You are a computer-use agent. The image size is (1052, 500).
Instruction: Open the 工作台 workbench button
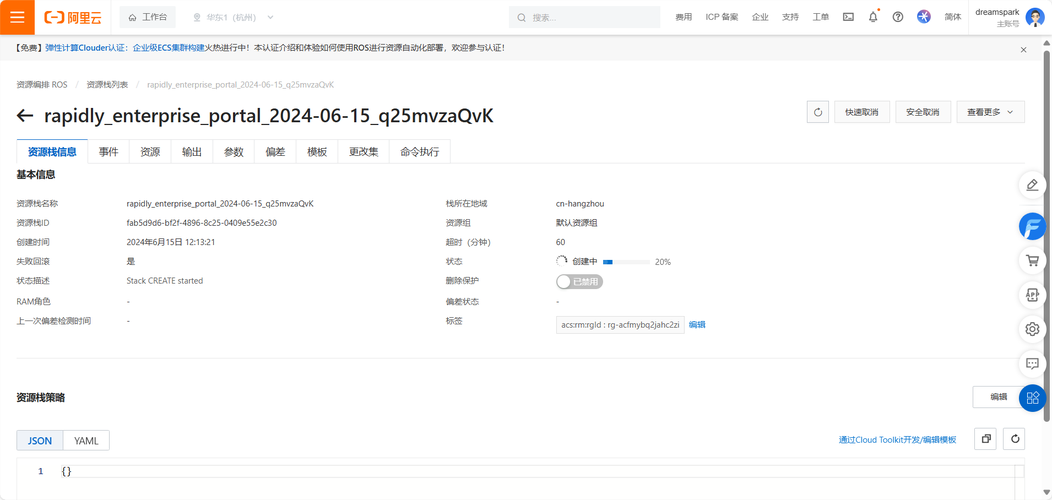click(148, 17)
